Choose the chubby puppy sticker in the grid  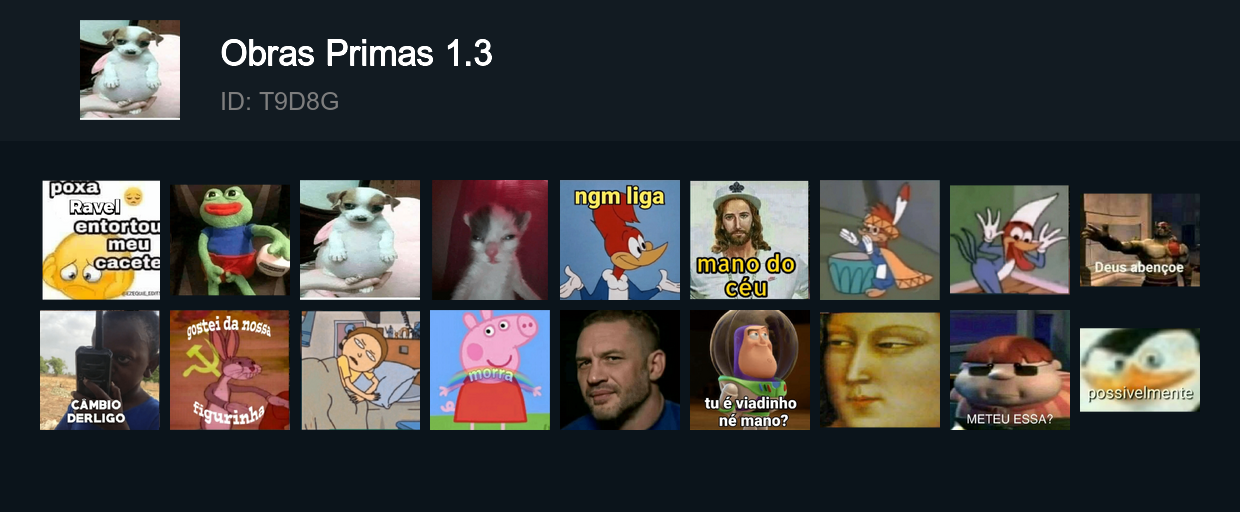click(360, 240)
